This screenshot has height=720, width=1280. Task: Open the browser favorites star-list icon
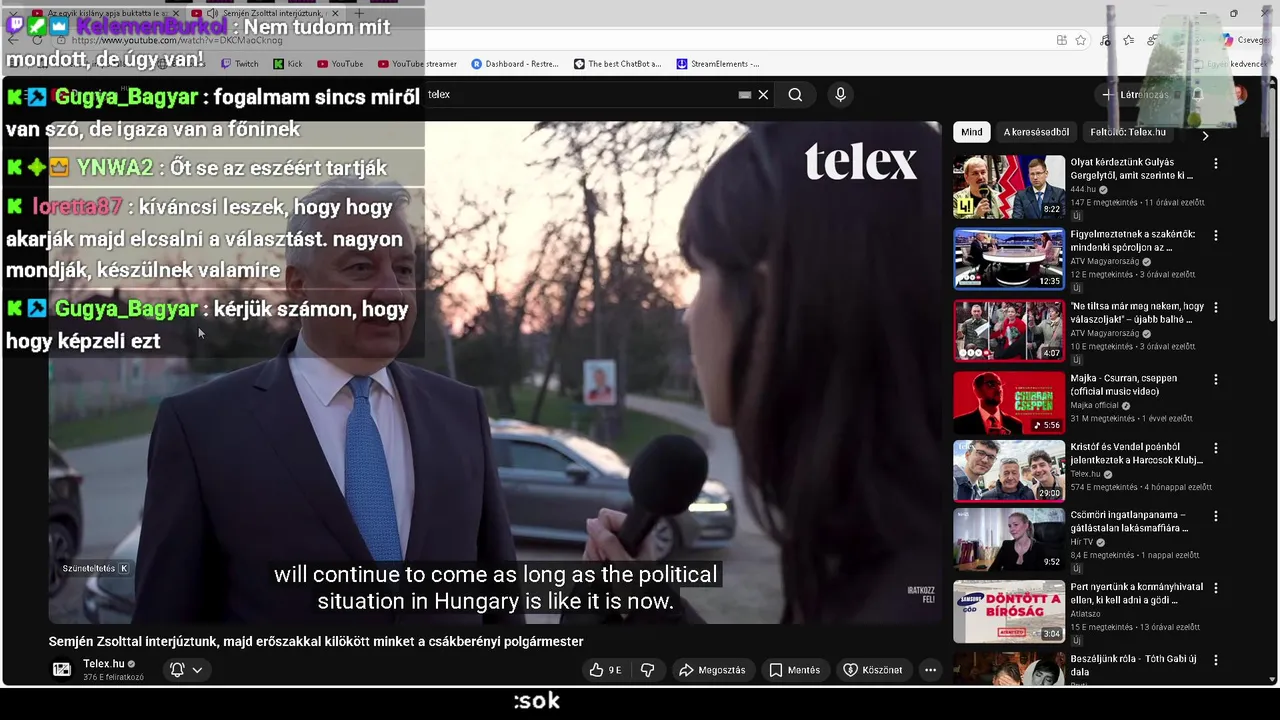pos(1128,40)
